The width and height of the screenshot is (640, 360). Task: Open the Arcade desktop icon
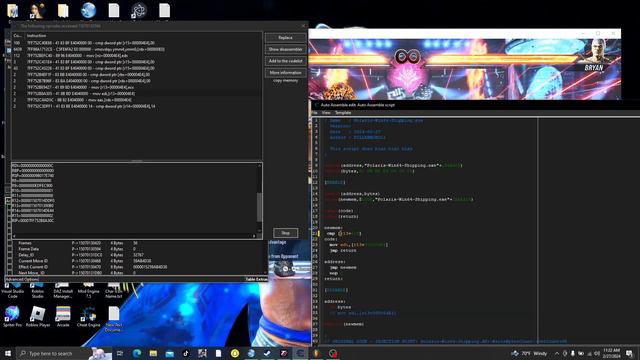point(63,317)
